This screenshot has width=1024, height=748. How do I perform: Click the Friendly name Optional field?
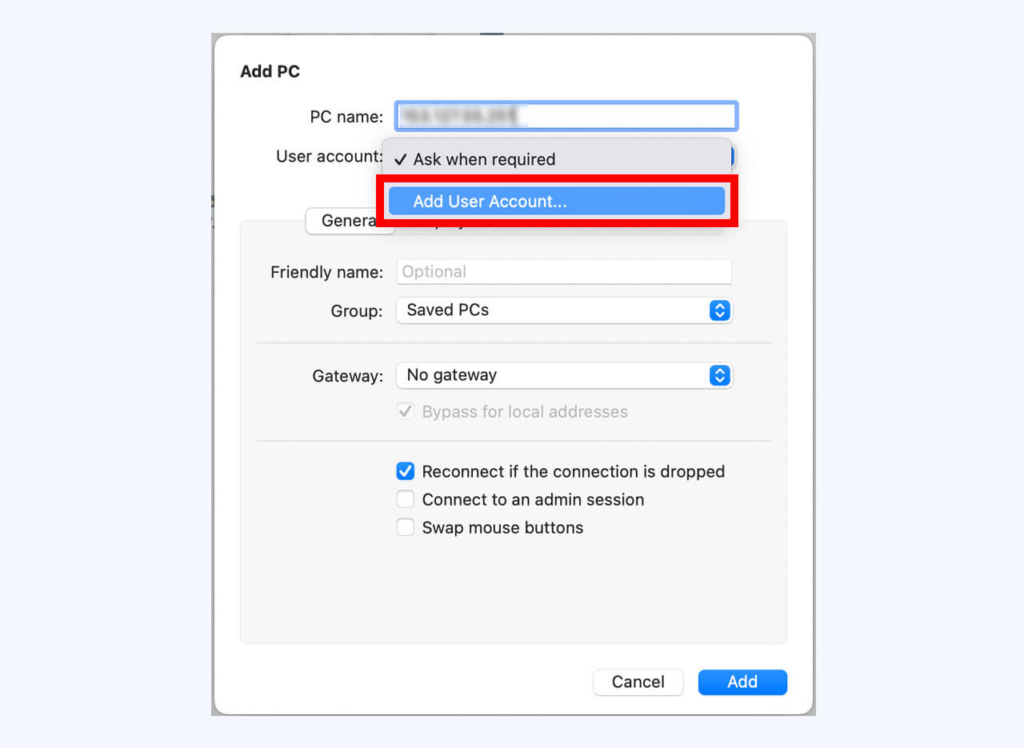click(564, 272)
